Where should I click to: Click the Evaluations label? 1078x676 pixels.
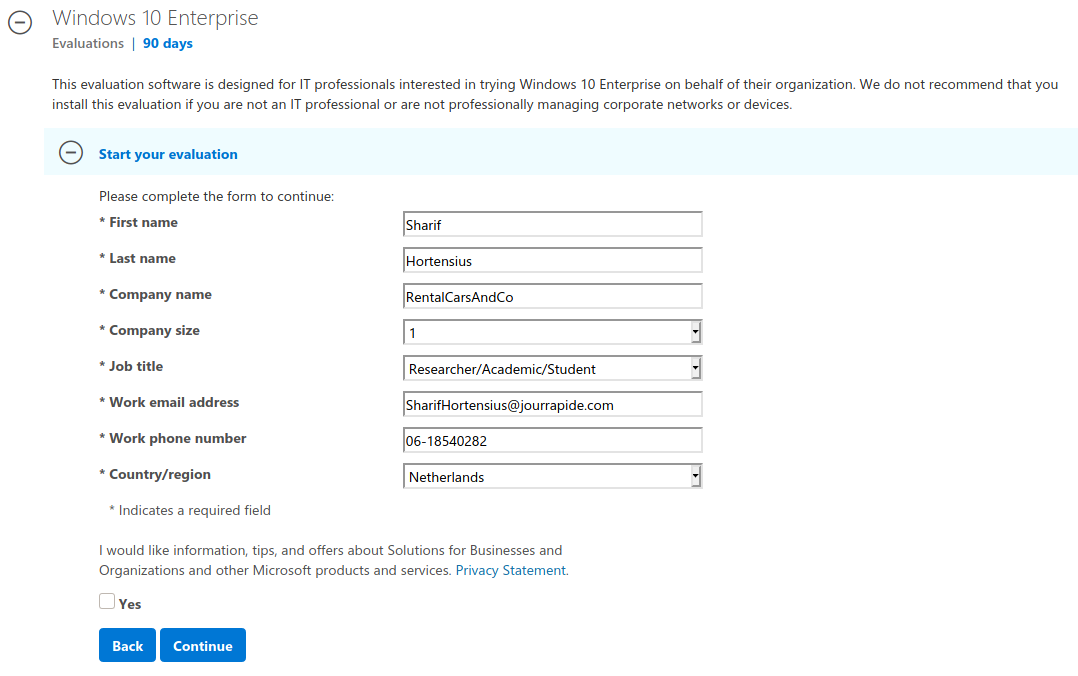pyautogui.click(x=88, y=43)
